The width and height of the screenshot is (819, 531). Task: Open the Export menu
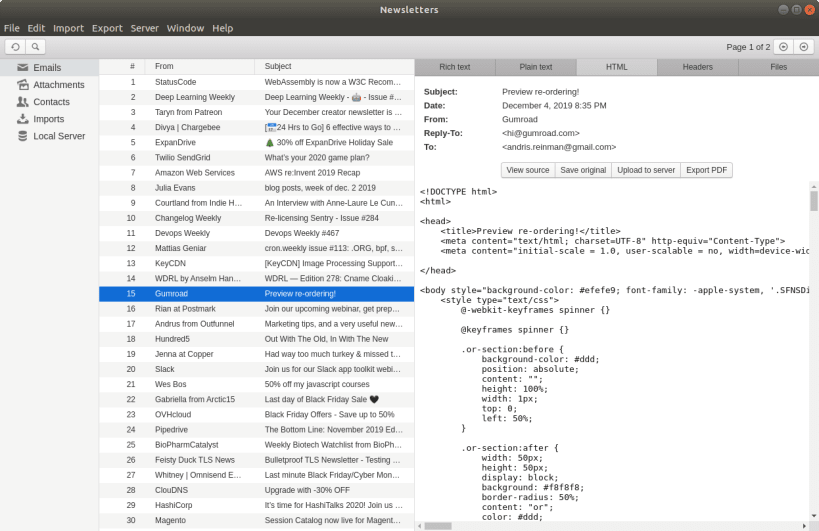[107, 28]
